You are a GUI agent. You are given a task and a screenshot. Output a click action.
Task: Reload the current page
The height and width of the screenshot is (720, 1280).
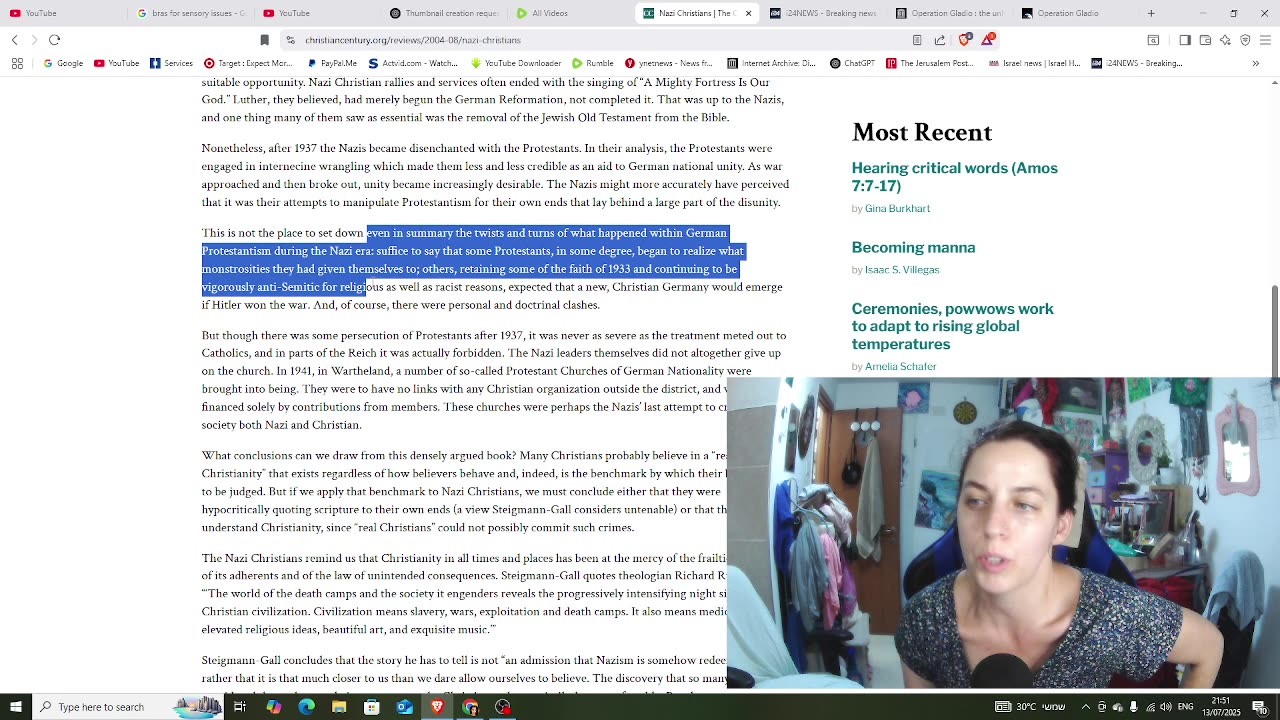[x=55, y=40]
